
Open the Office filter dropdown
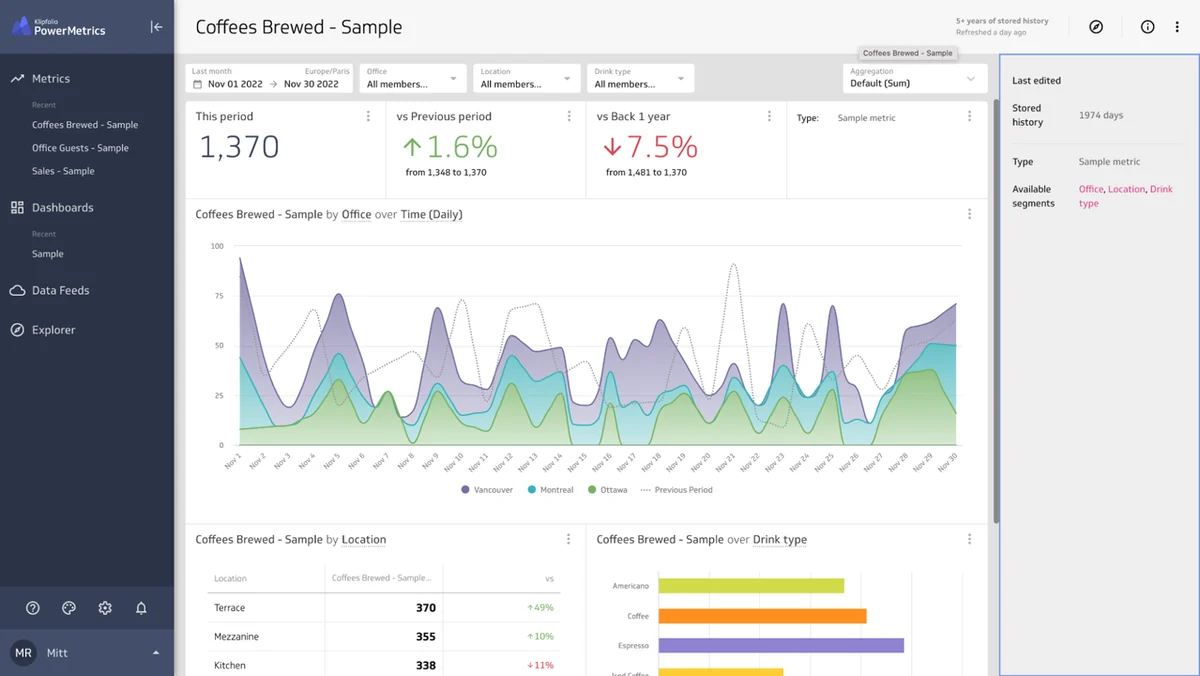(x=413, y=78)
